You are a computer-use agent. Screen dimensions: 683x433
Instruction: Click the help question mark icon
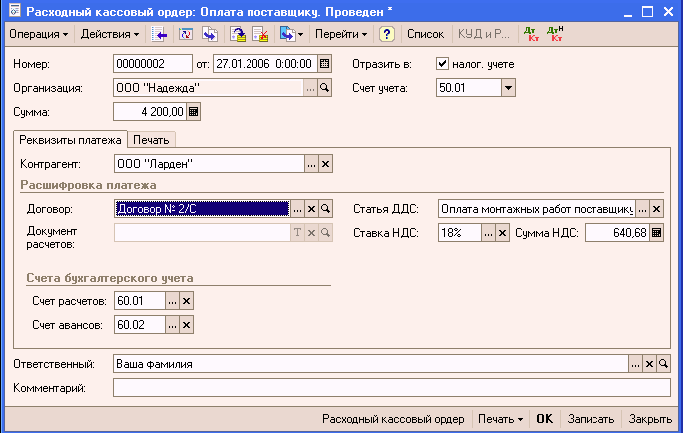click(387, 34)
